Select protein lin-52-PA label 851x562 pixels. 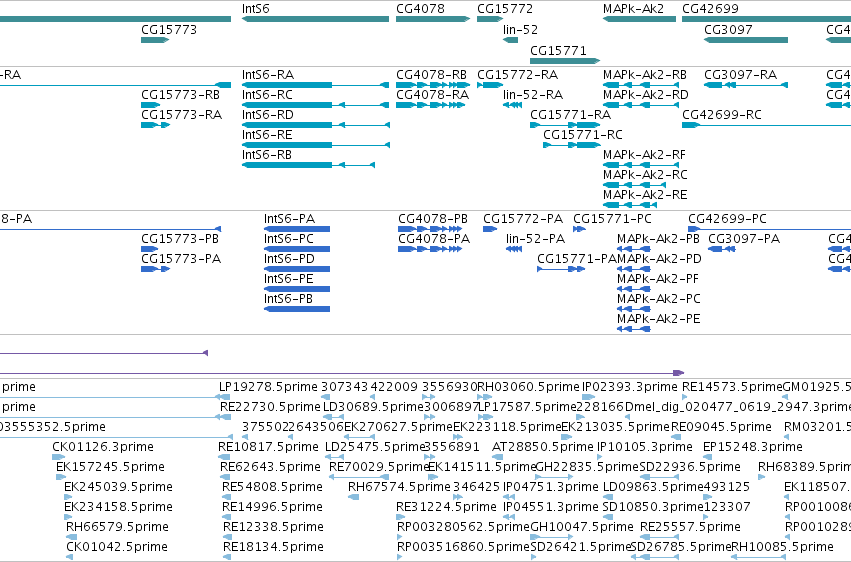(x=536, y=239)
